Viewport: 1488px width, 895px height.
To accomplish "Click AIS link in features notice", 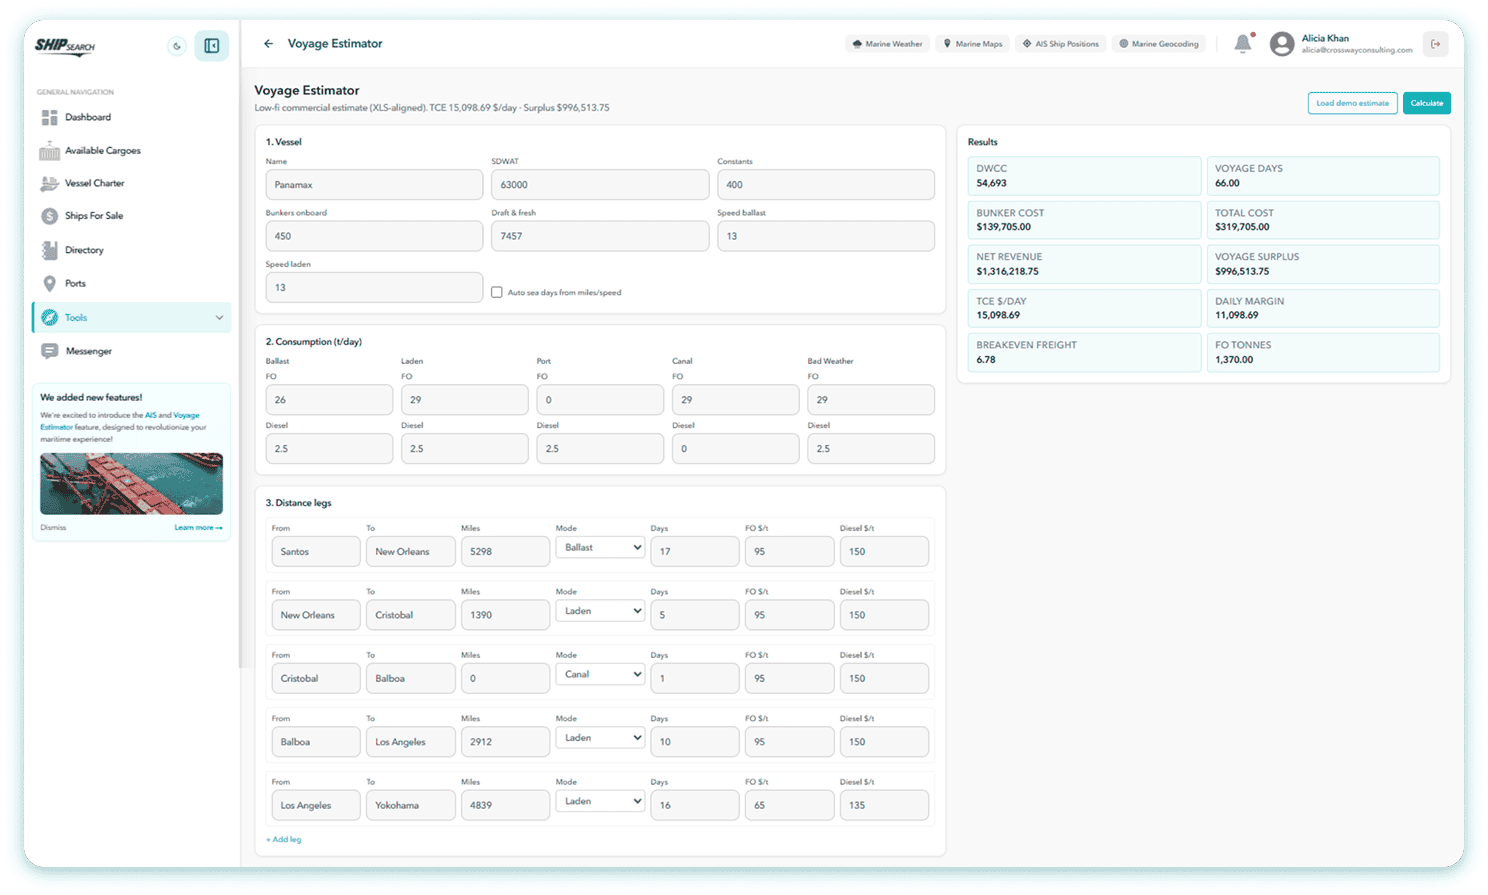I will pyautogui.click(x=150, y=415).
